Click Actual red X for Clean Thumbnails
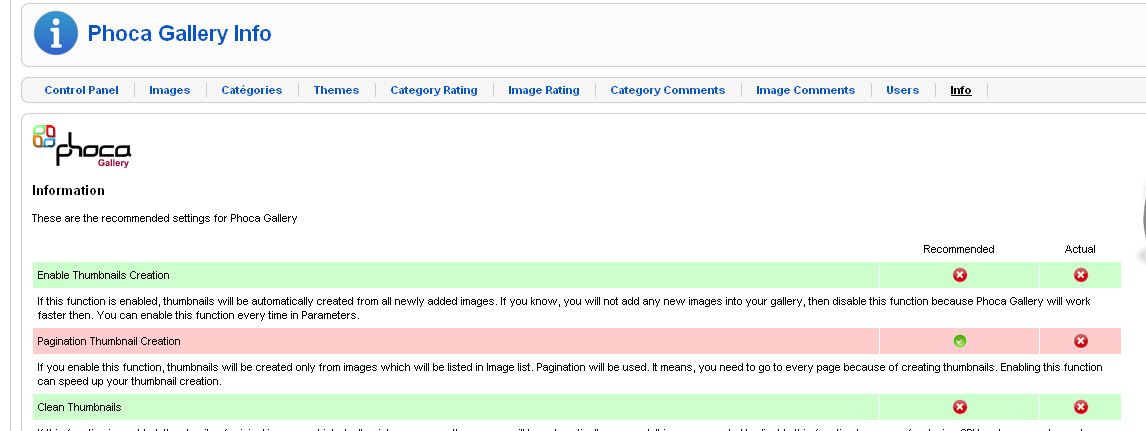The image size is (1146, 431). point(1080,407)
